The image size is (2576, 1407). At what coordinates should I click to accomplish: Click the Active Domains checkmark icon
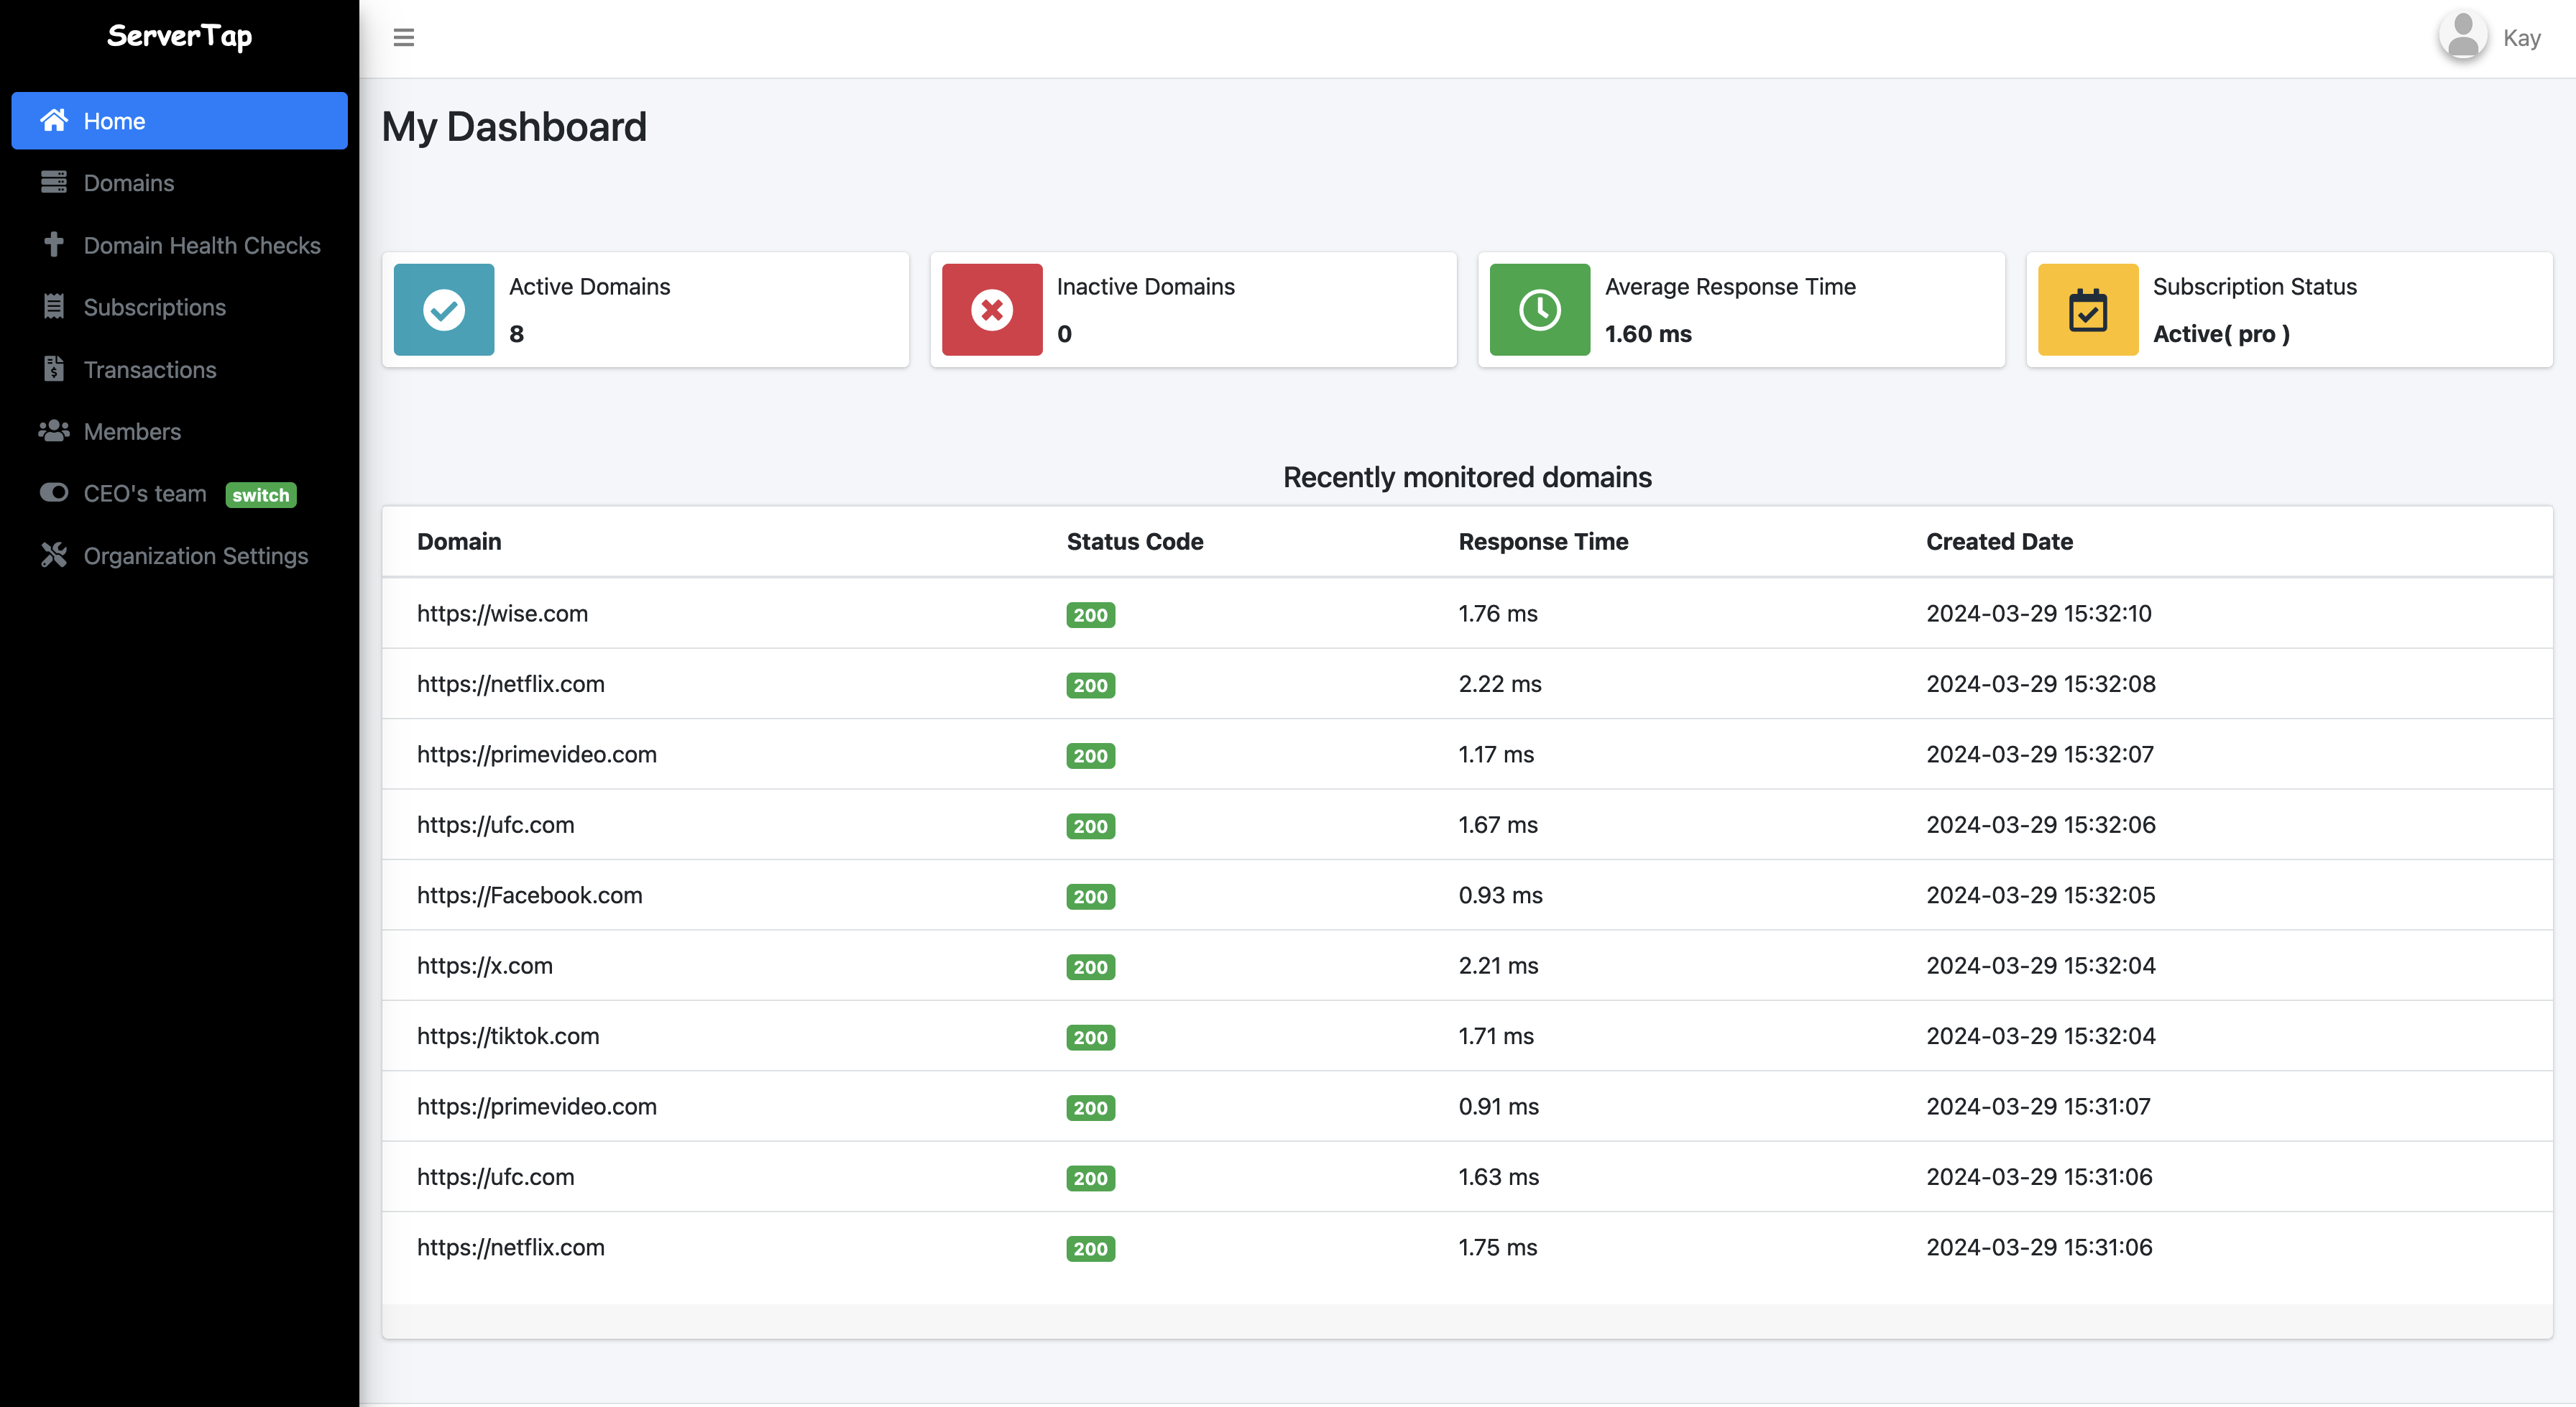[444, 310]
